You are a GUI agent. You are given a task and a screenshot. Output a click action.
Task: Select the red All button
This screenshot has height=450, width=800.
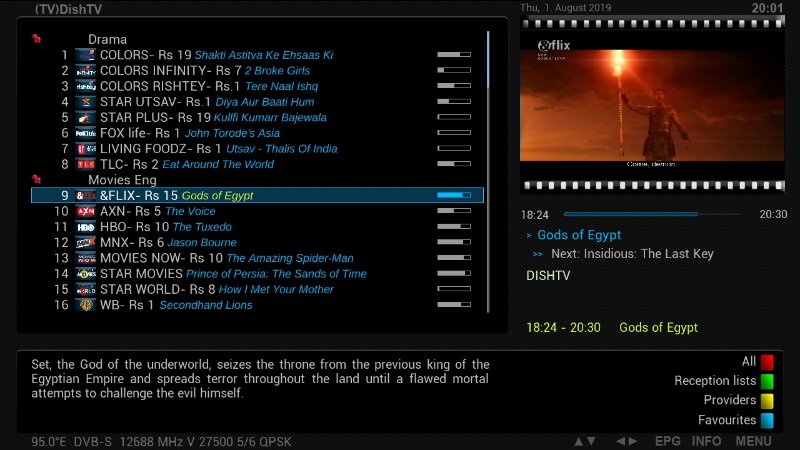[767, 362]
